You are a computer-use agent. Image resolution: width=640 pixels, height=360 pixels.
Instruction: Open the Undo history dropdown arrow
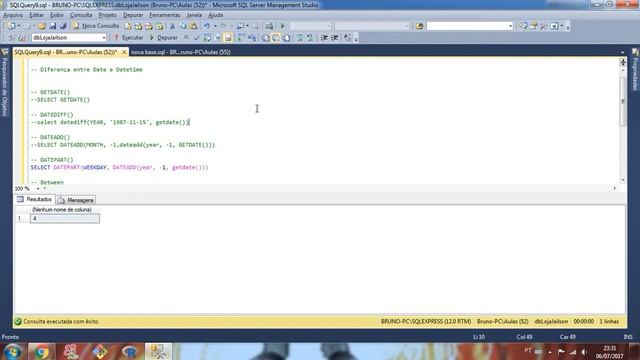215,26
